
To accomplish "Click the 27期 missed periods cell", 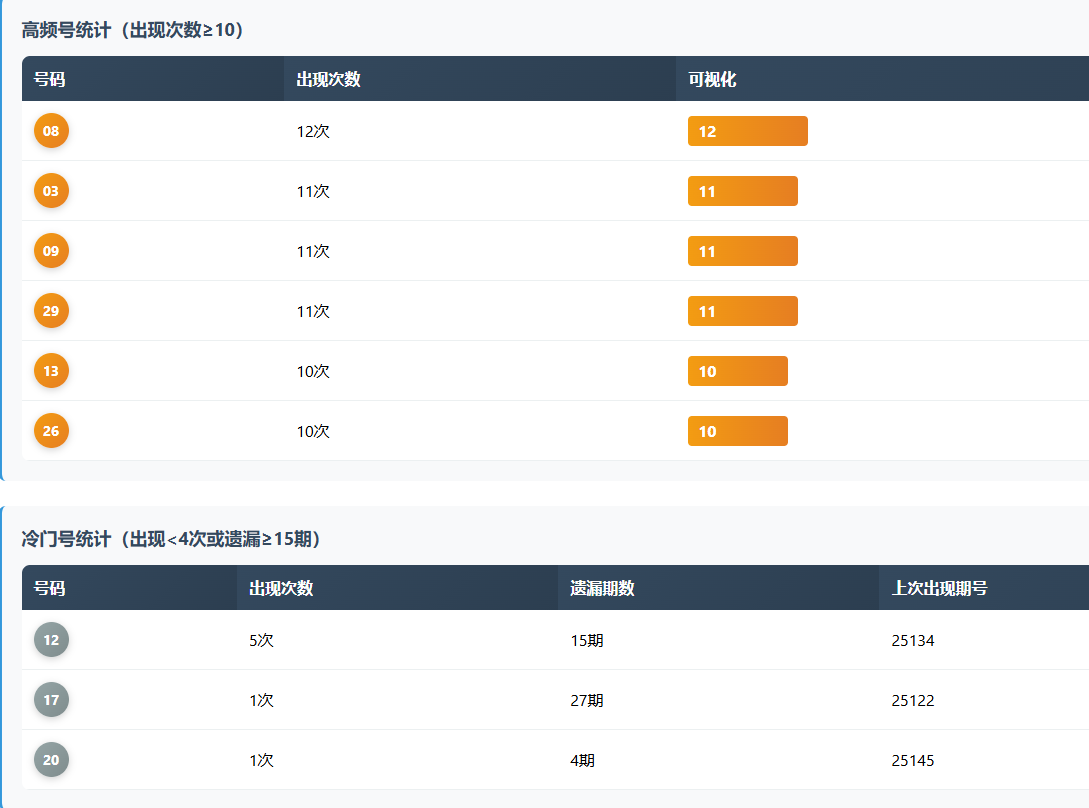I will (586, 700).
